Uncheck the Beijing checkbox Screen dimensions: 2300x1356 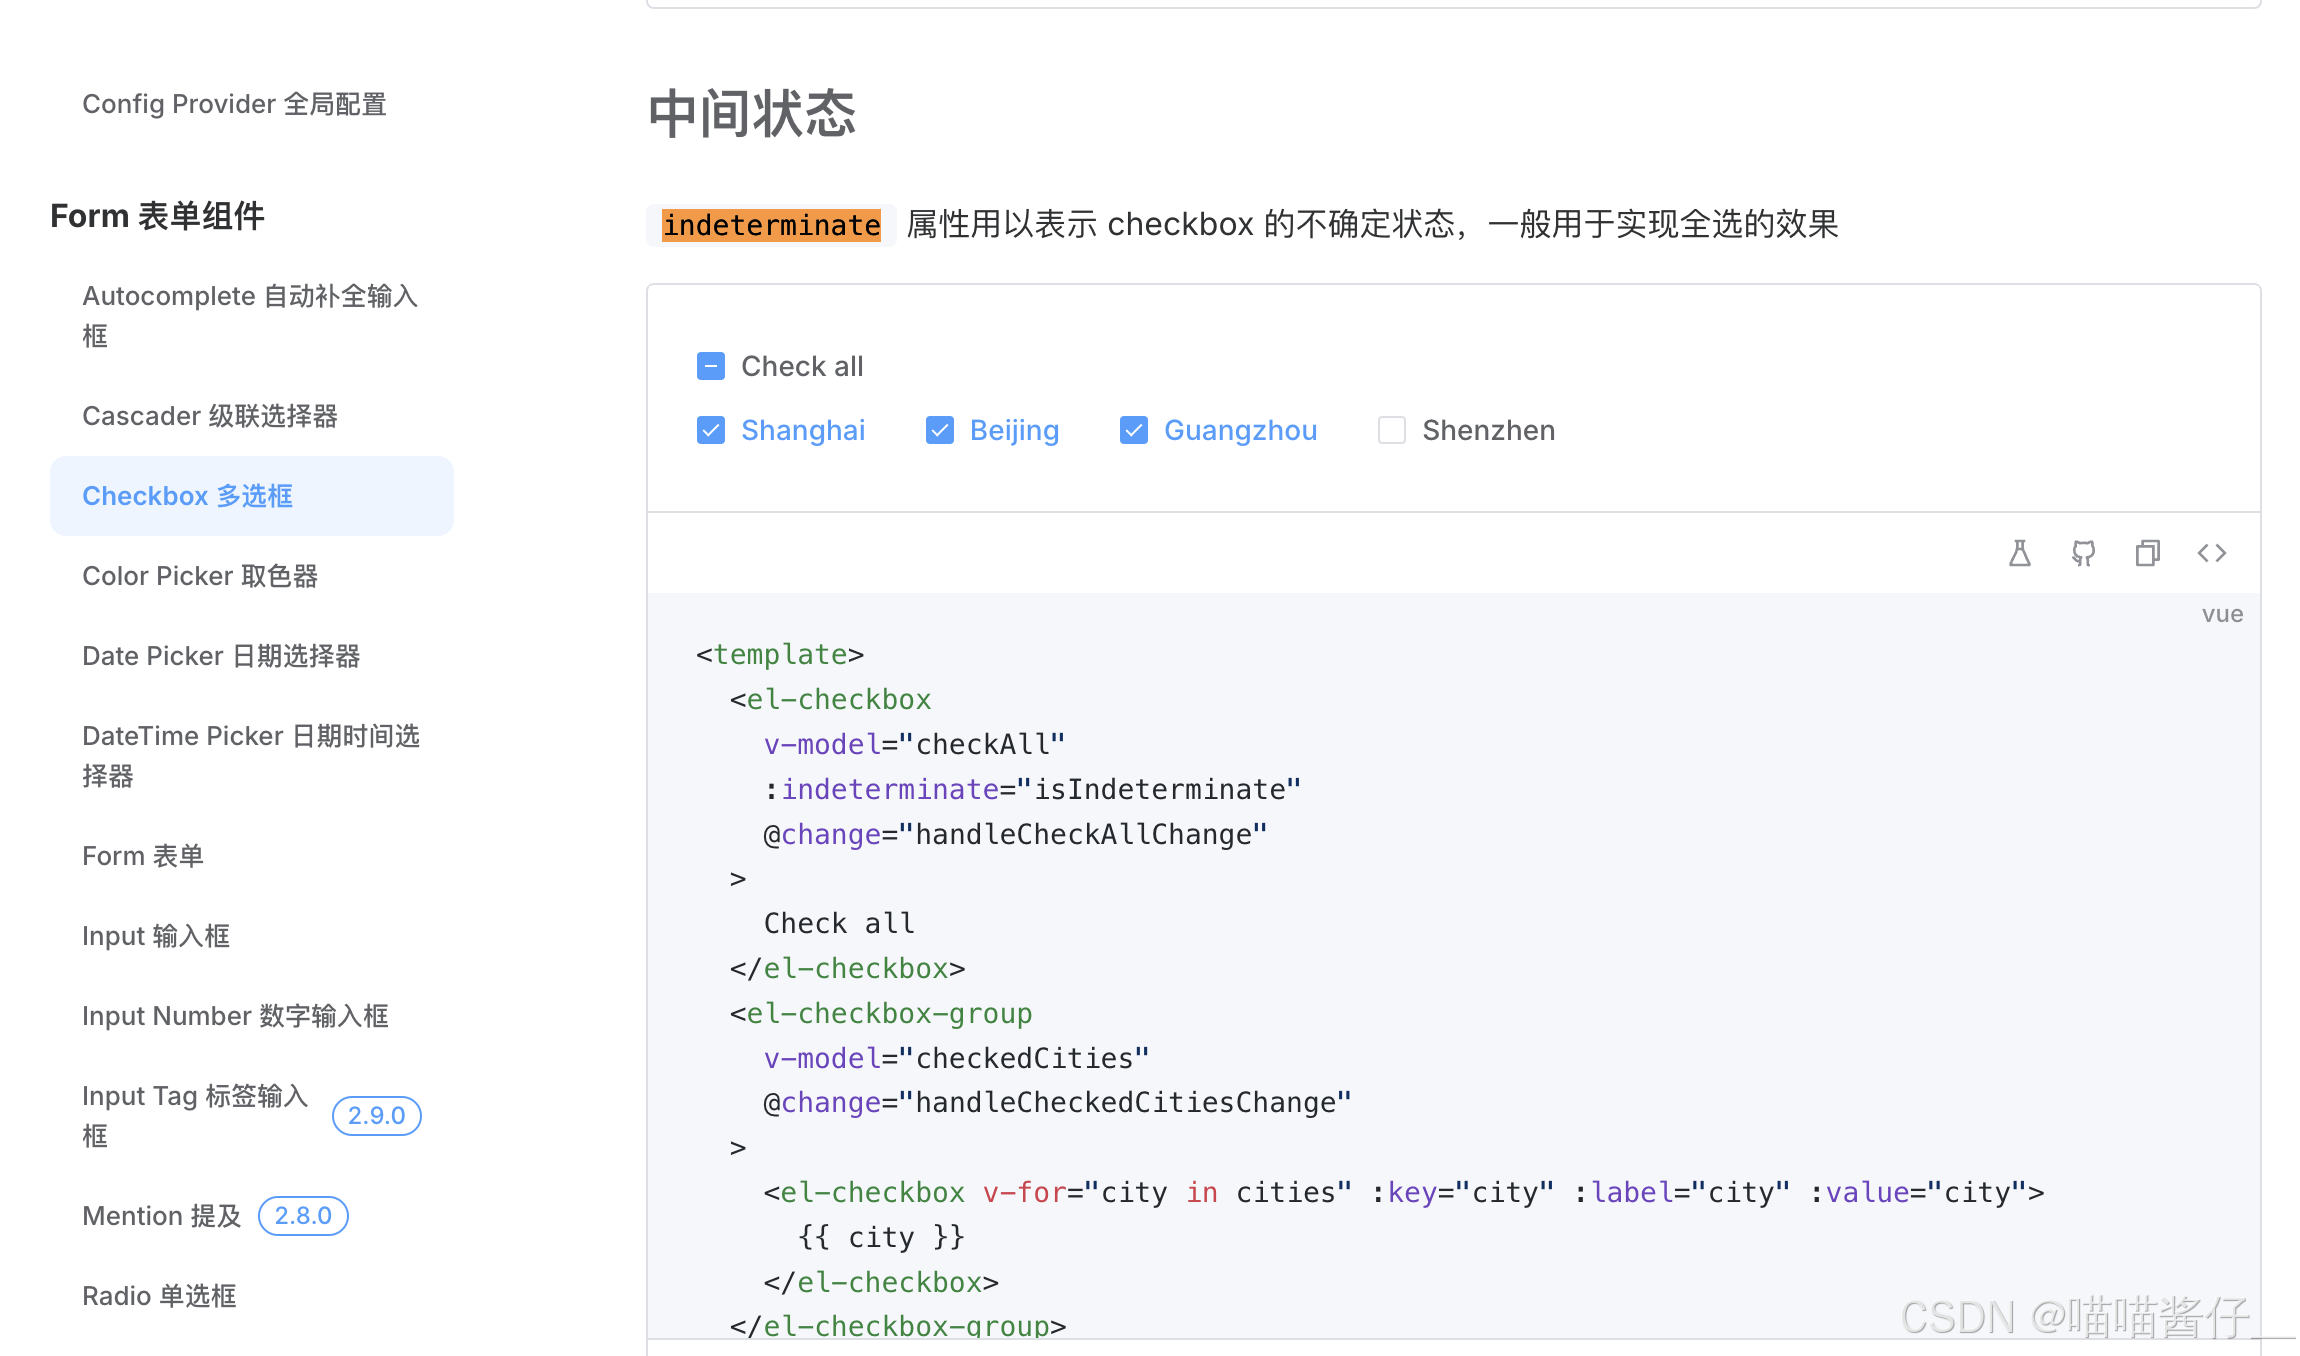tap(940, 430)
